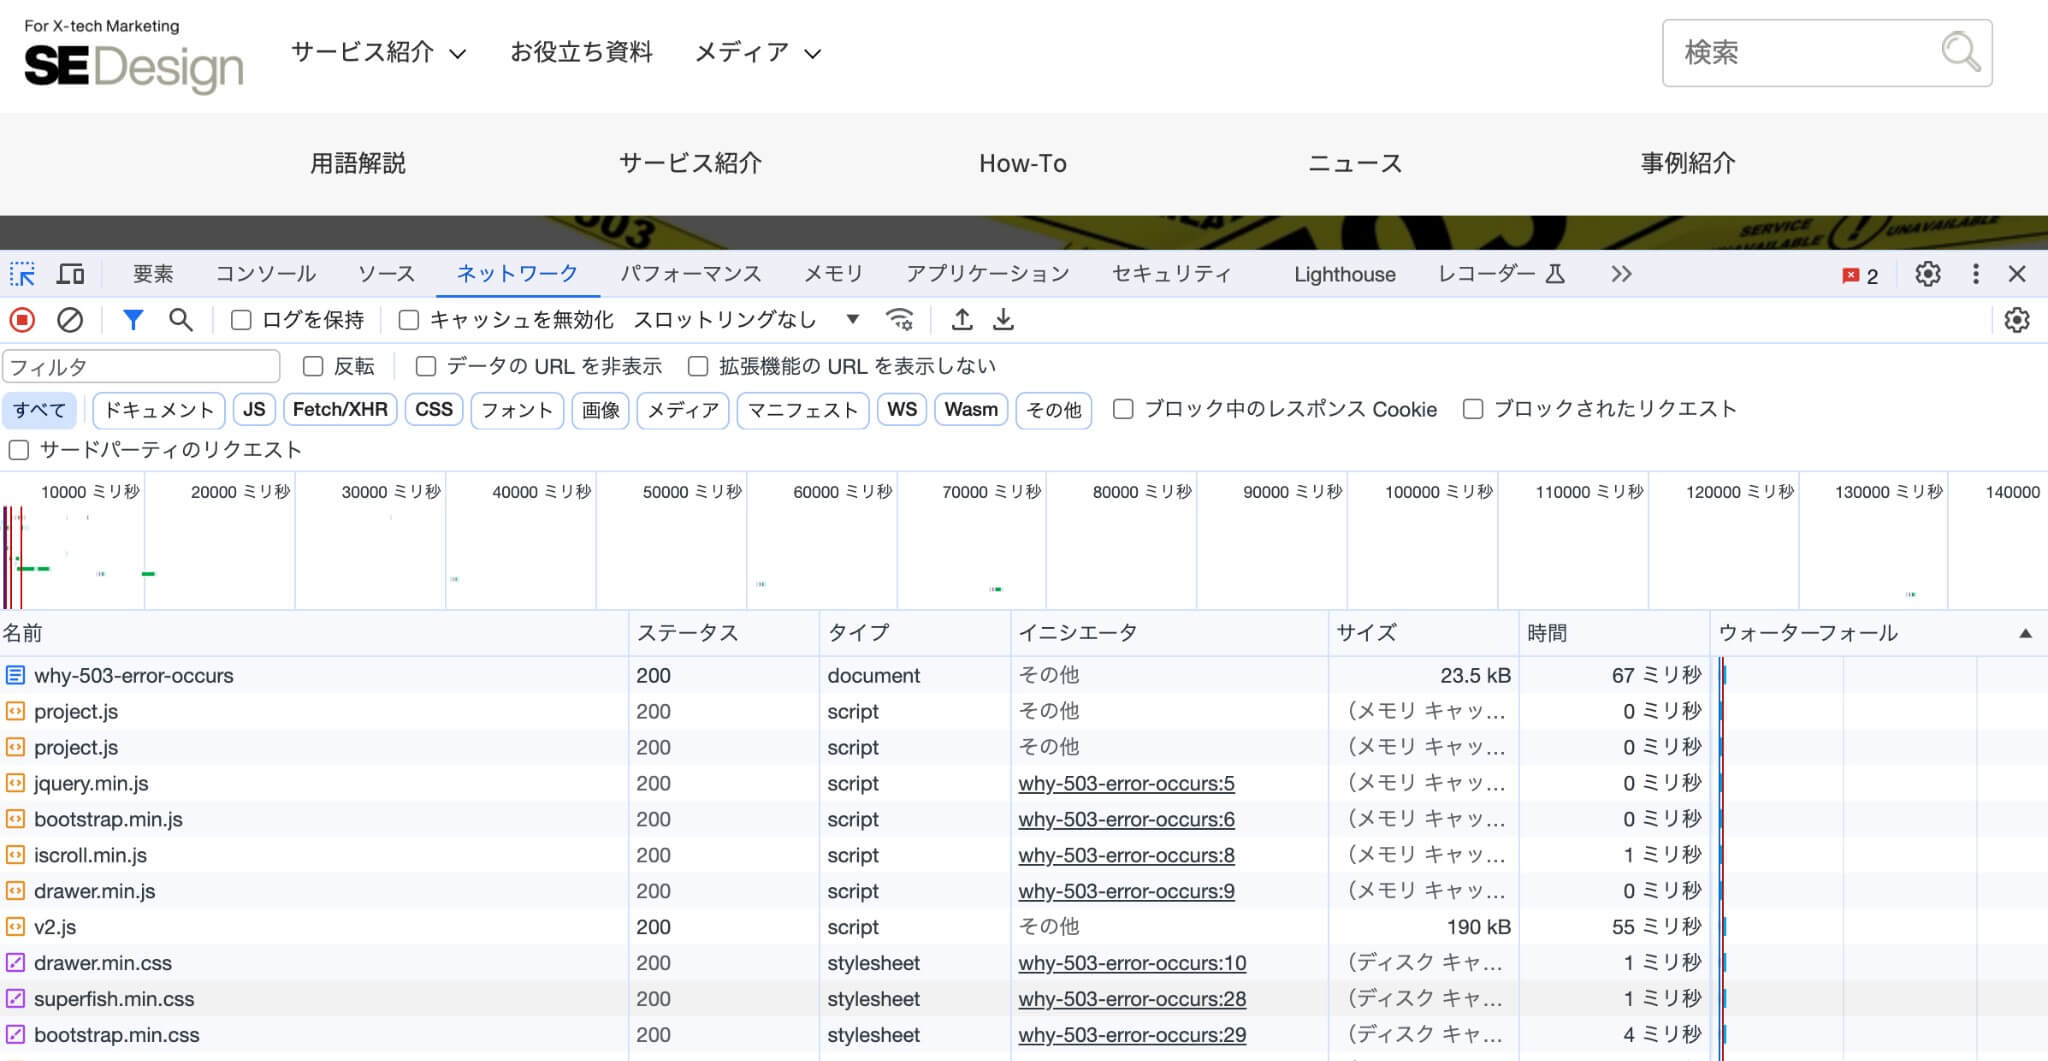Open initiator link why-503-error-occurs:5
Screen dimensions: 2048x1061
1126,784
